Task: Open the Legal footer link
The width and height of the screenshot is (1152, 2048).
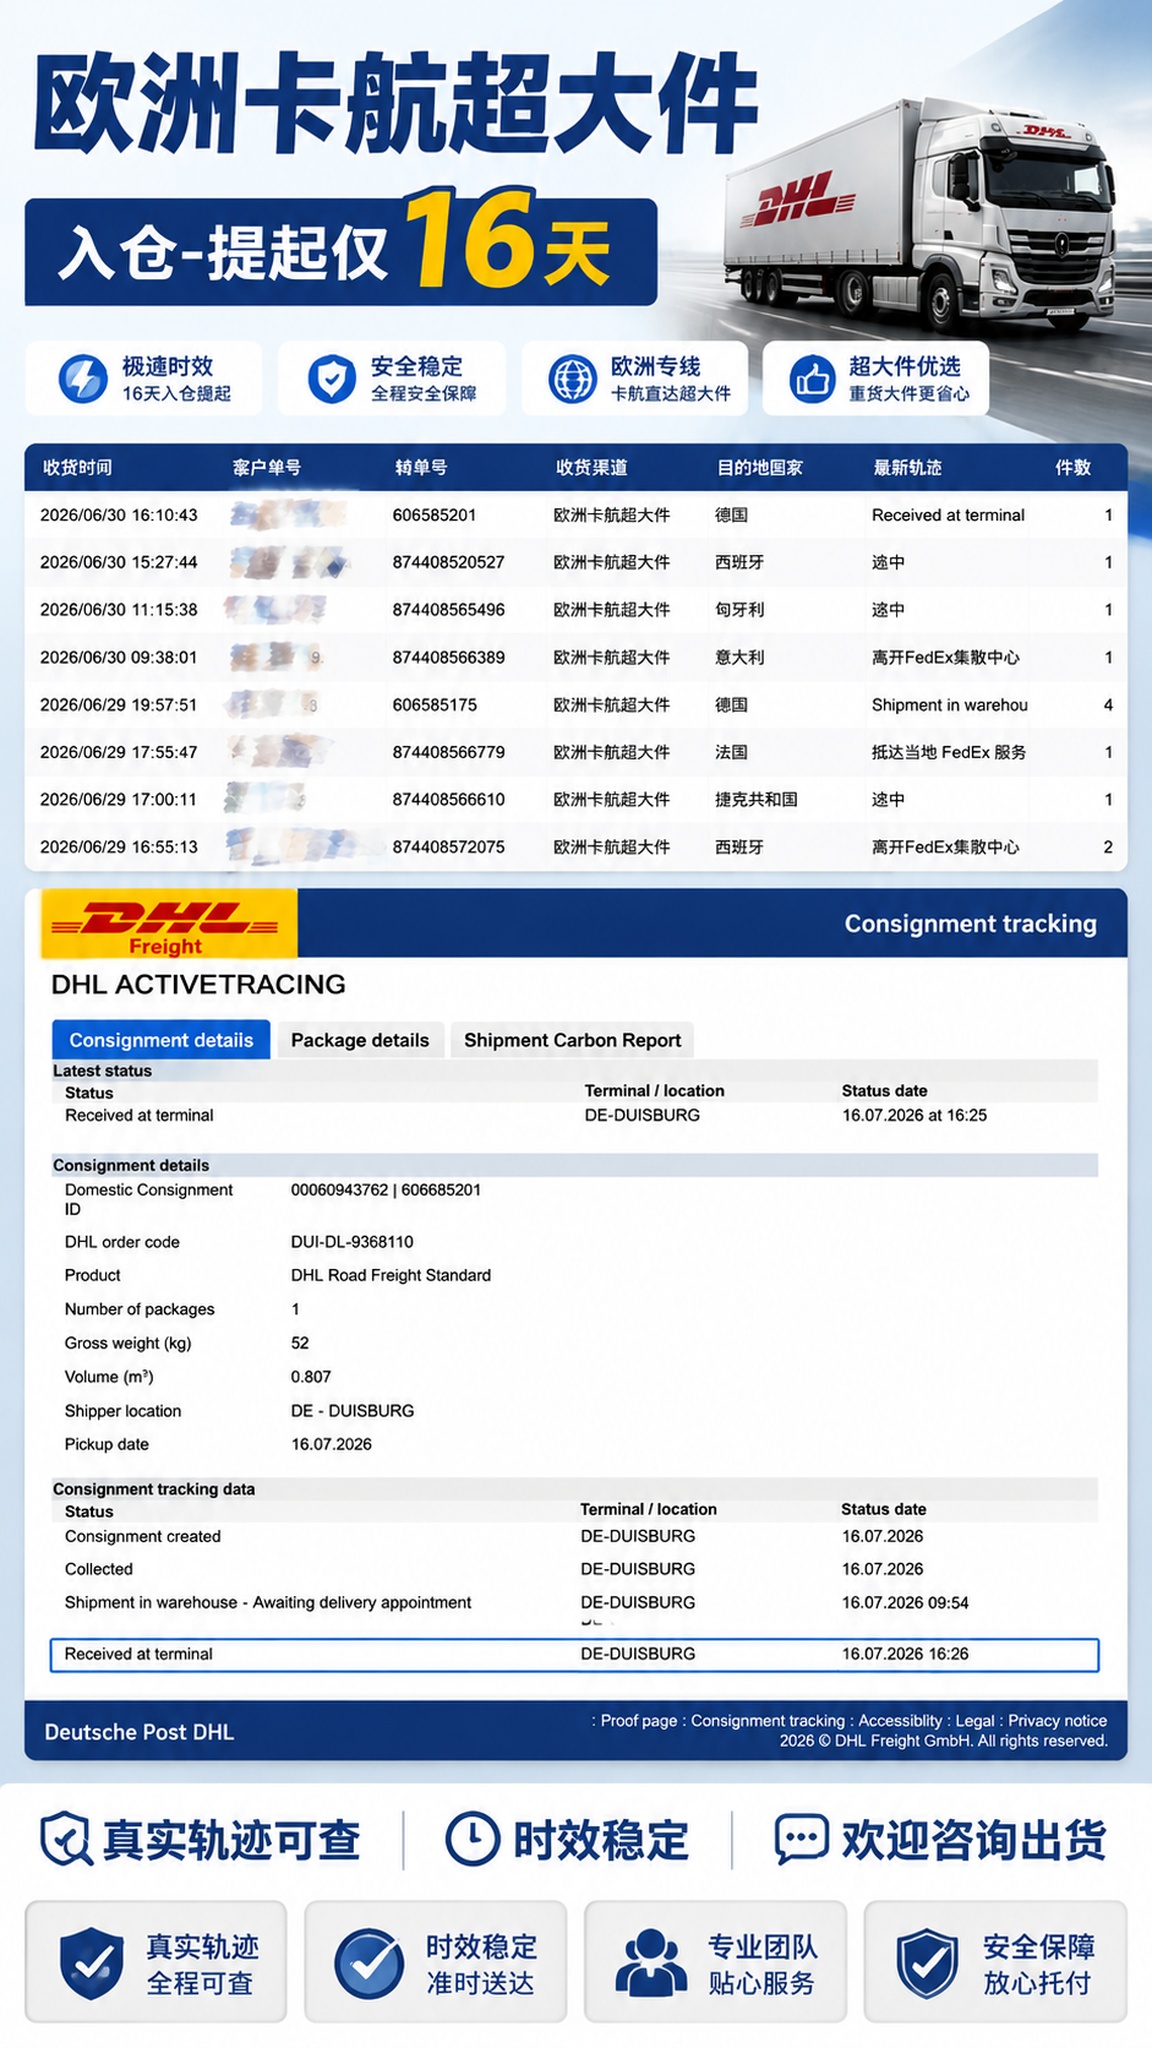Action: tap(975, 1720)
